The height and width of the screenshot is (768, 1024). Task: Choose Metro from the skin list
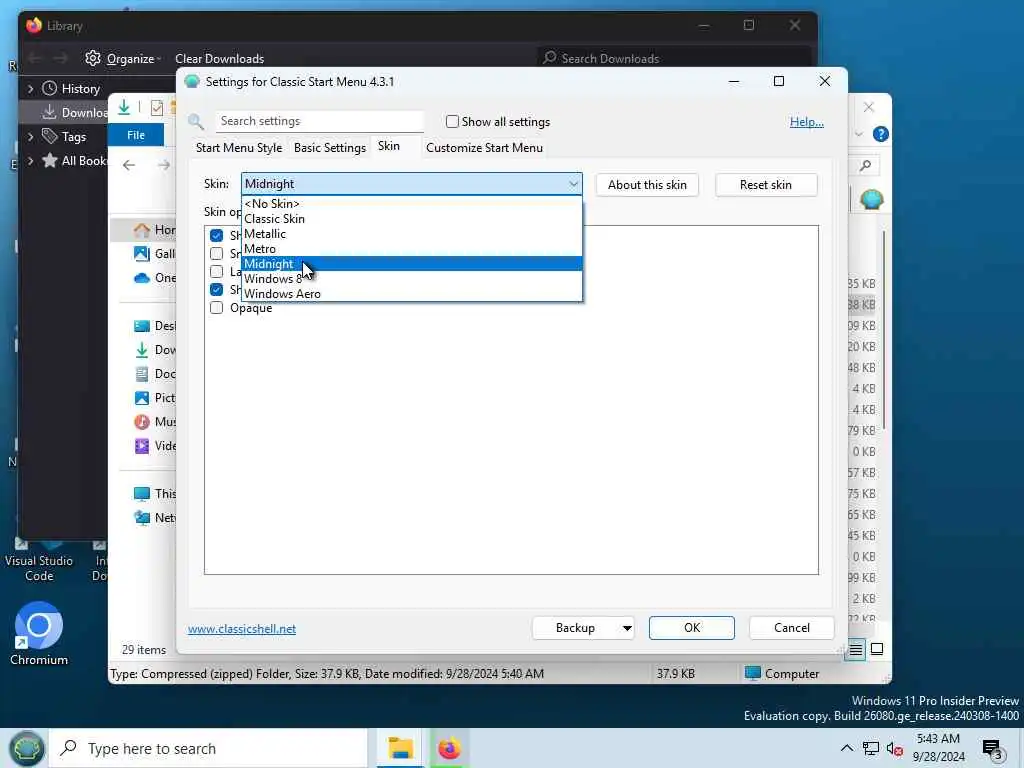coord(411,249)
